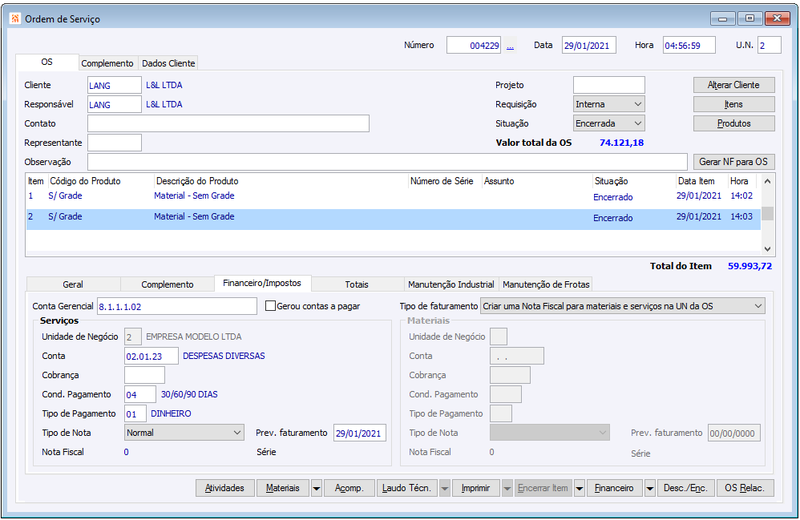This screenshot has width=800, height=520.
Task: Open the Número lookup ellipsis button
Action: tap(510, 45)
